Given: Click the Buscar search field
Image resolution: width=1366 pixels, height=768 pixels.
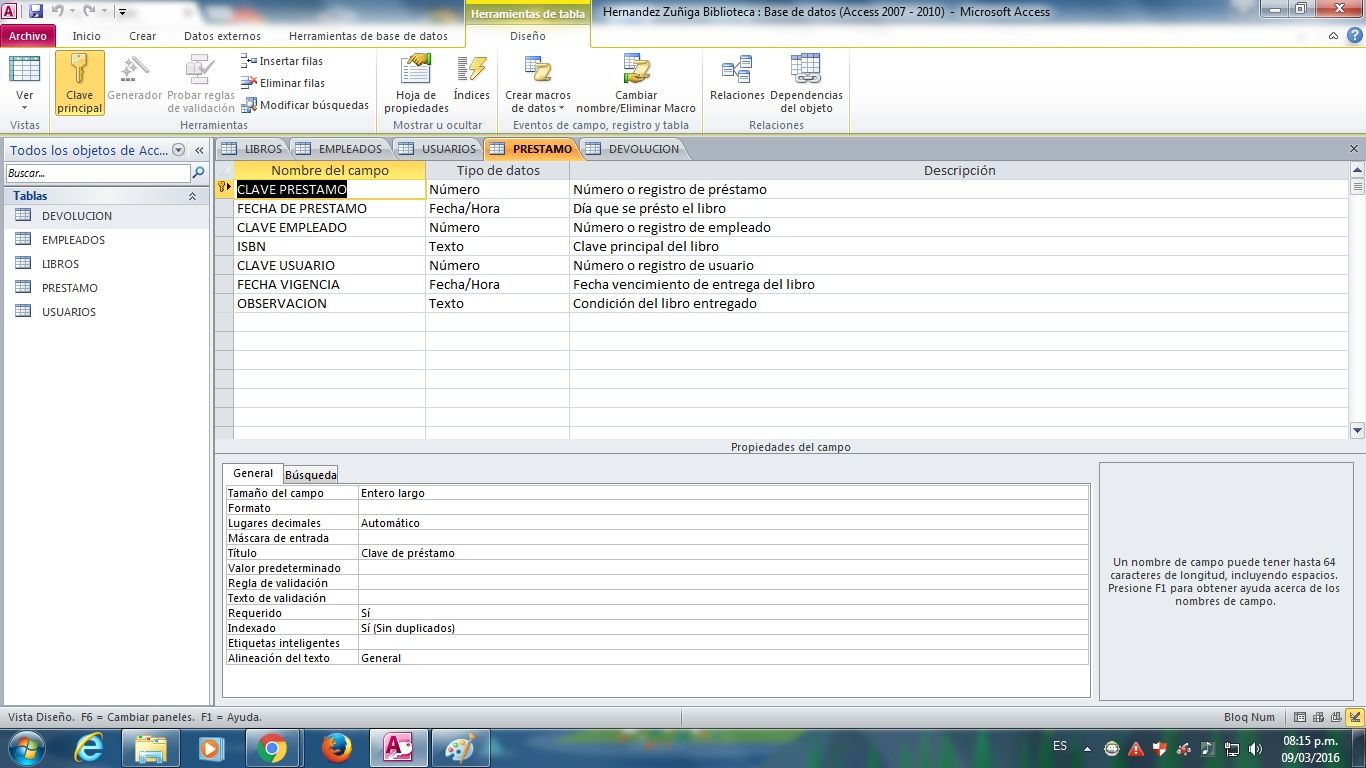Looking at the screenshot, I should [x=97, y=173].
